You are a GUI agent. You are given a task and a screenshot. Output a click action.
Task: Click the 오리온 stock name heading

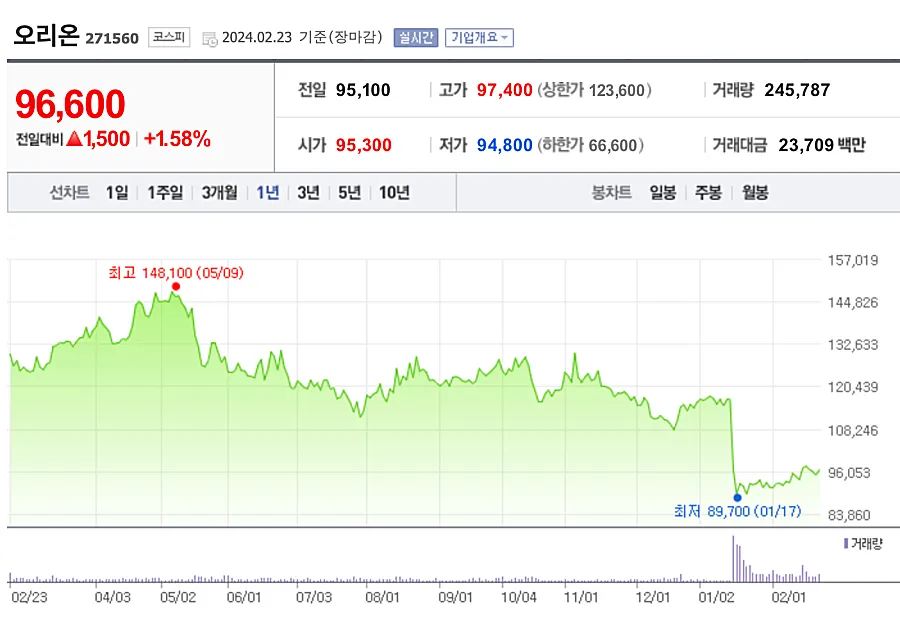pos(46,35)
